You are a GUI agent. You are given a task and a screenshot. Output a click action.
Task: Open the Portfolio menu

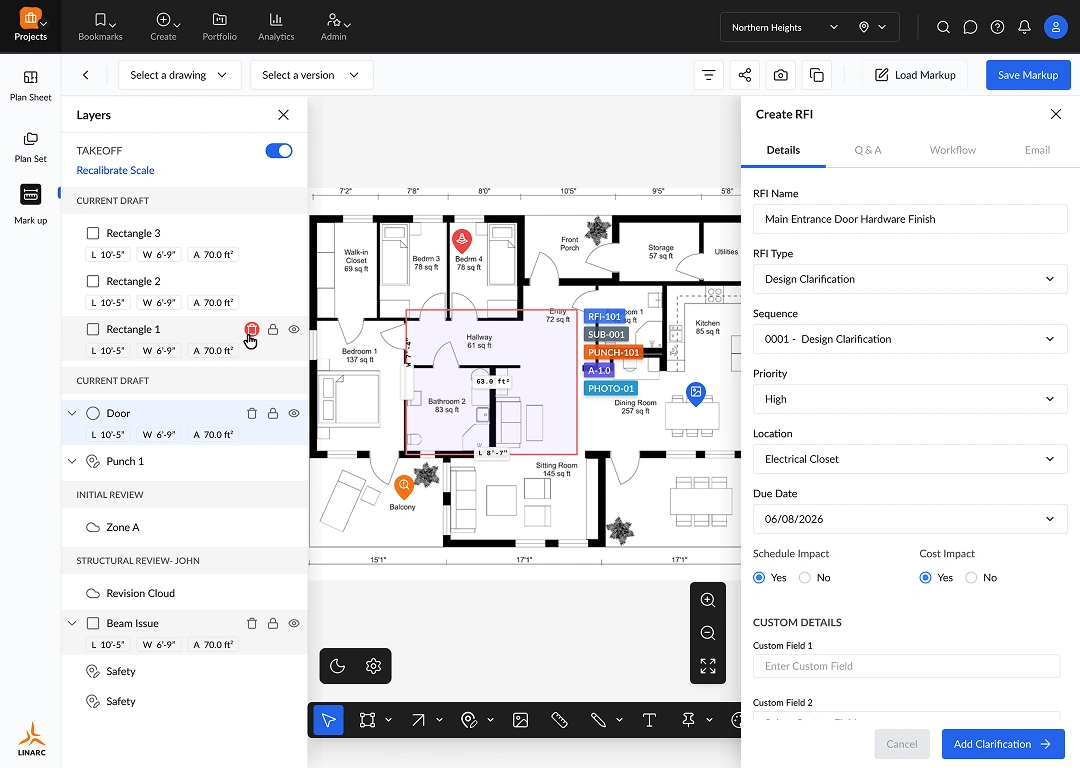pyautogui.click(x=220, y=27)
